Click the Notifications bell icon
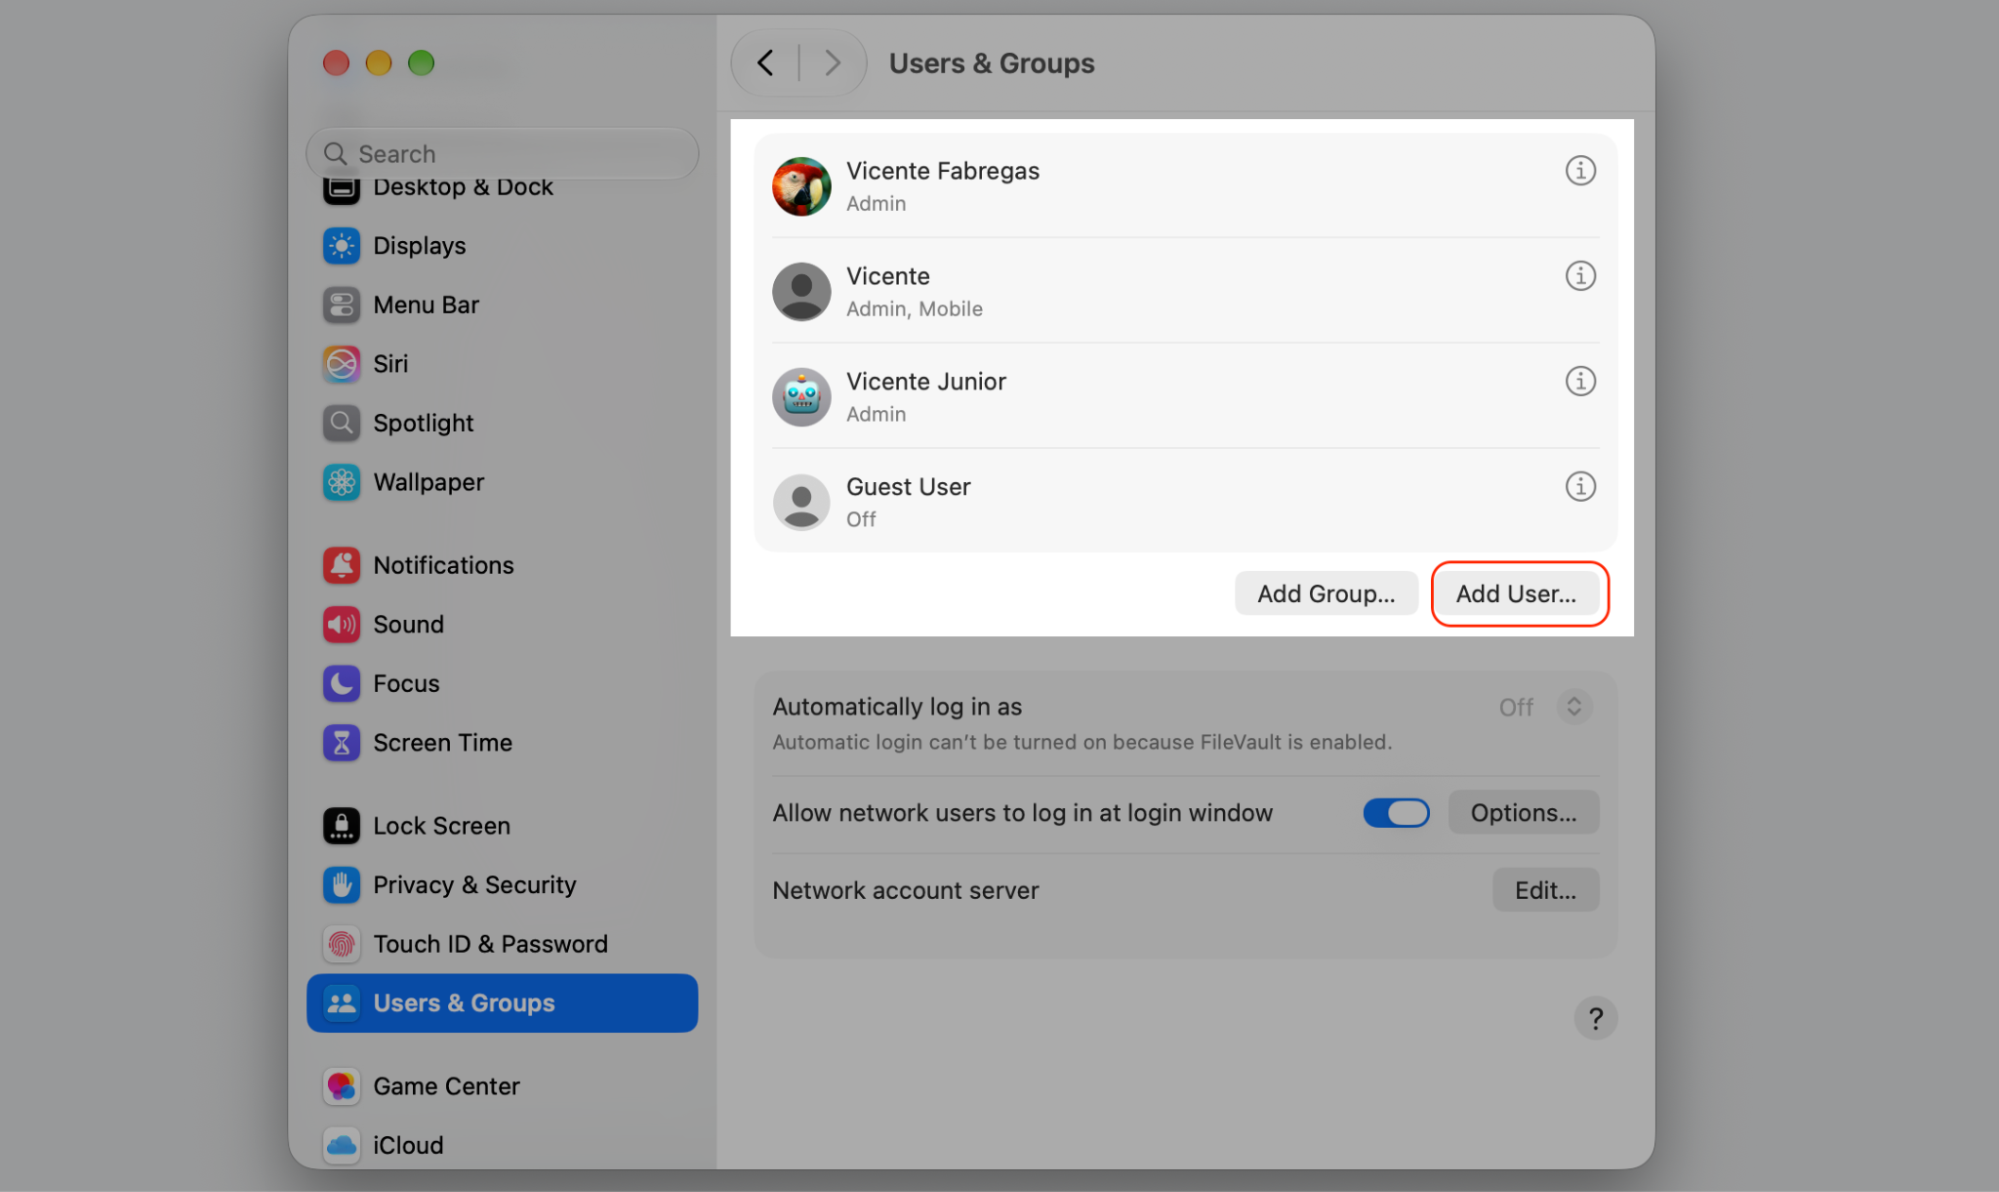The height and width of the screenshot is (1192, 1999). click(341, 565)
